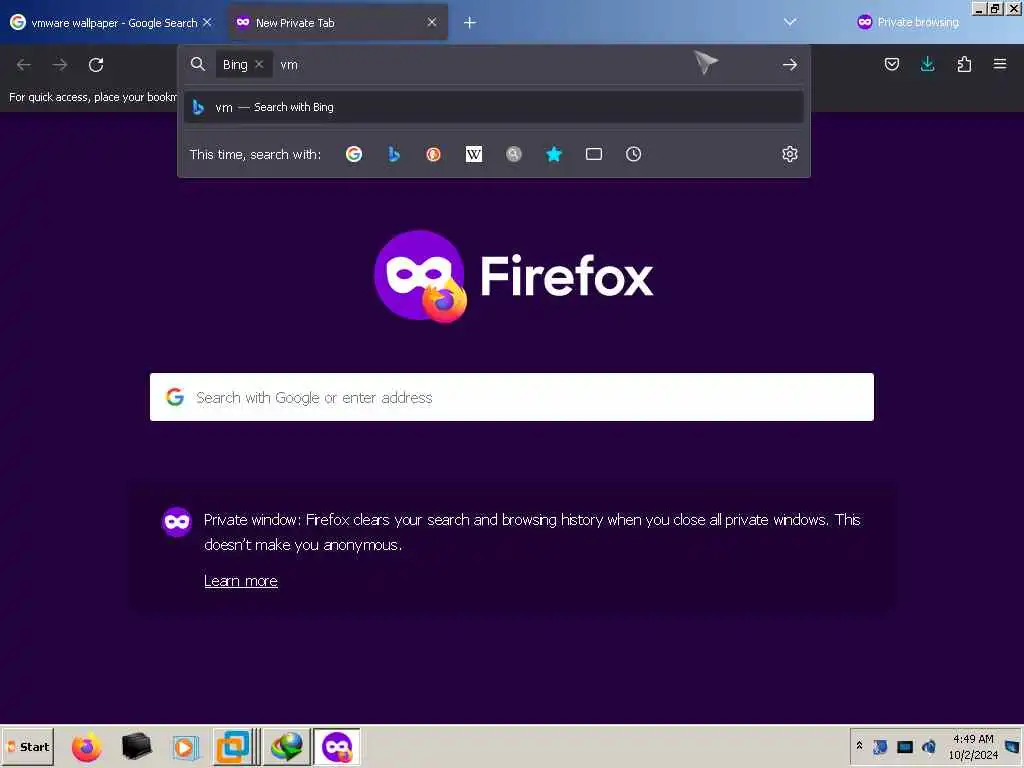Click the Private browsing indicator
Image resolution: width=1024 pixels, height=768 pixels.
click(908, 22)
